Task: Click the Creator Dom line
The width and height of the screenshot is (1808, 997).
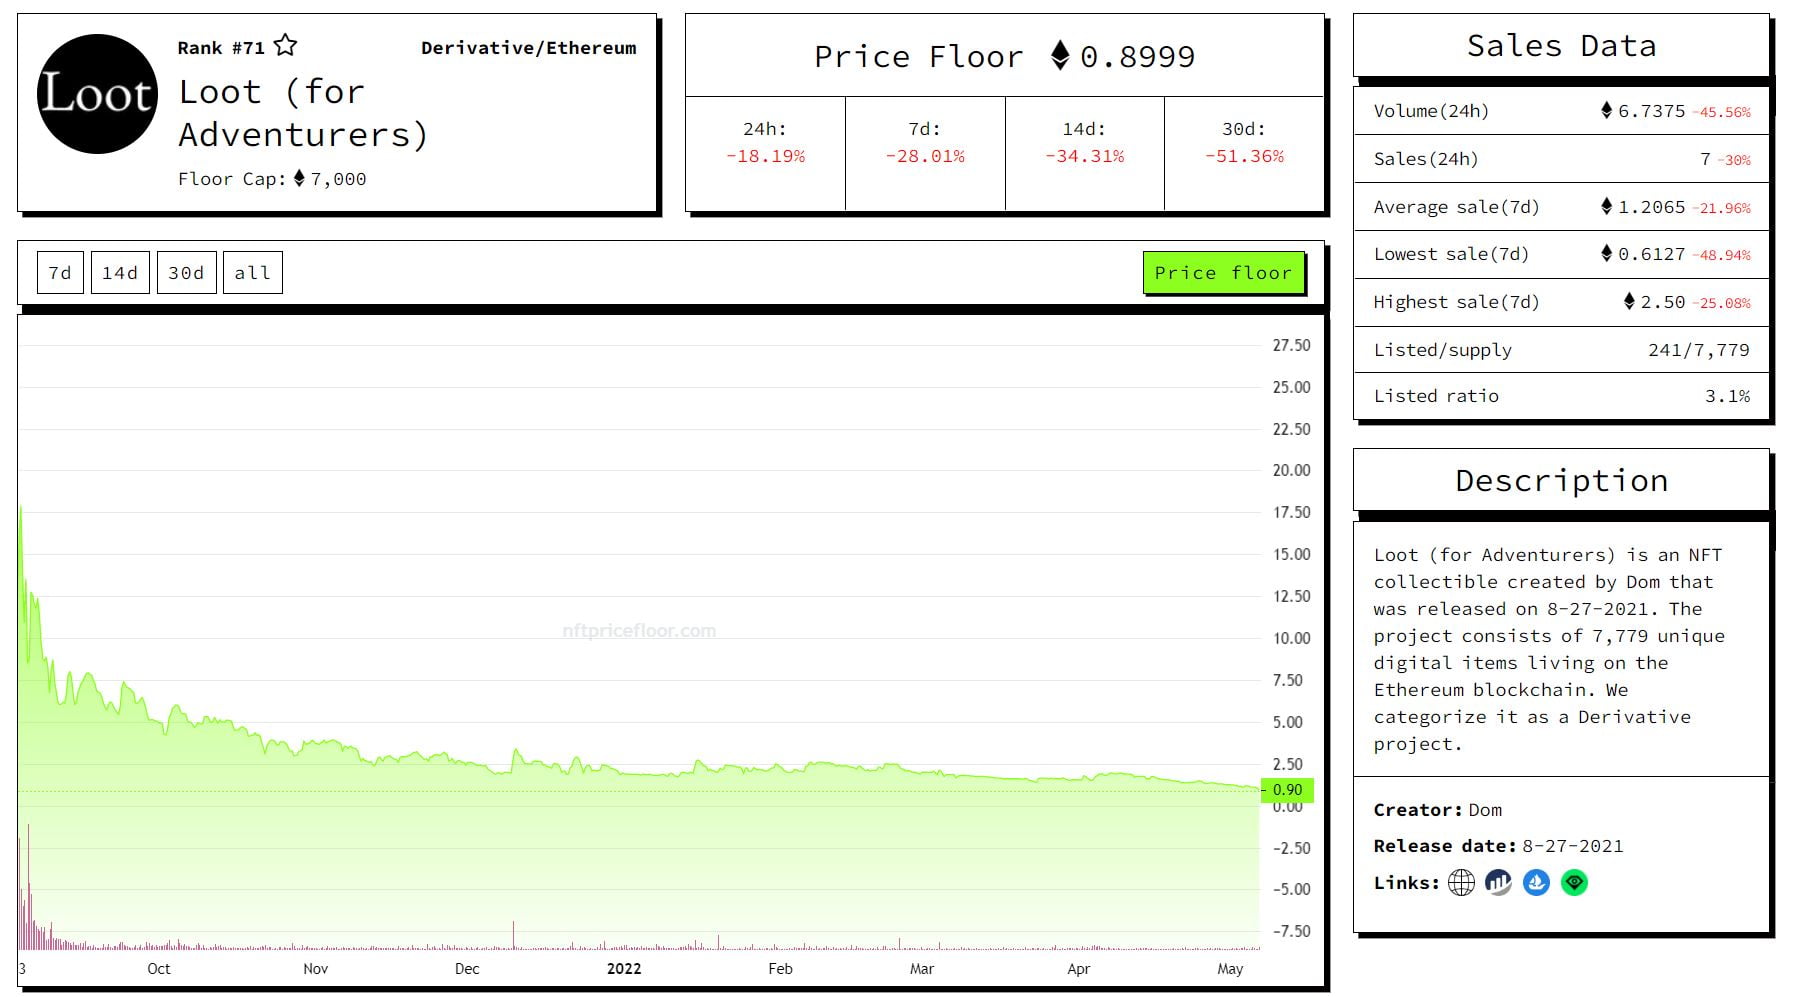Action: coord(1437,810)
